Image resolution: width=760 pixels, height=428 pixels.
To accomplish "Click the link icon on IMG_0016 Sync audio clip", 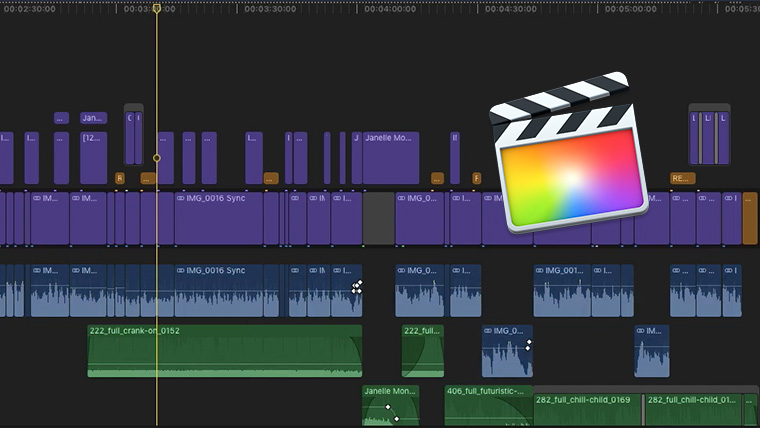I will pos(180,270).
